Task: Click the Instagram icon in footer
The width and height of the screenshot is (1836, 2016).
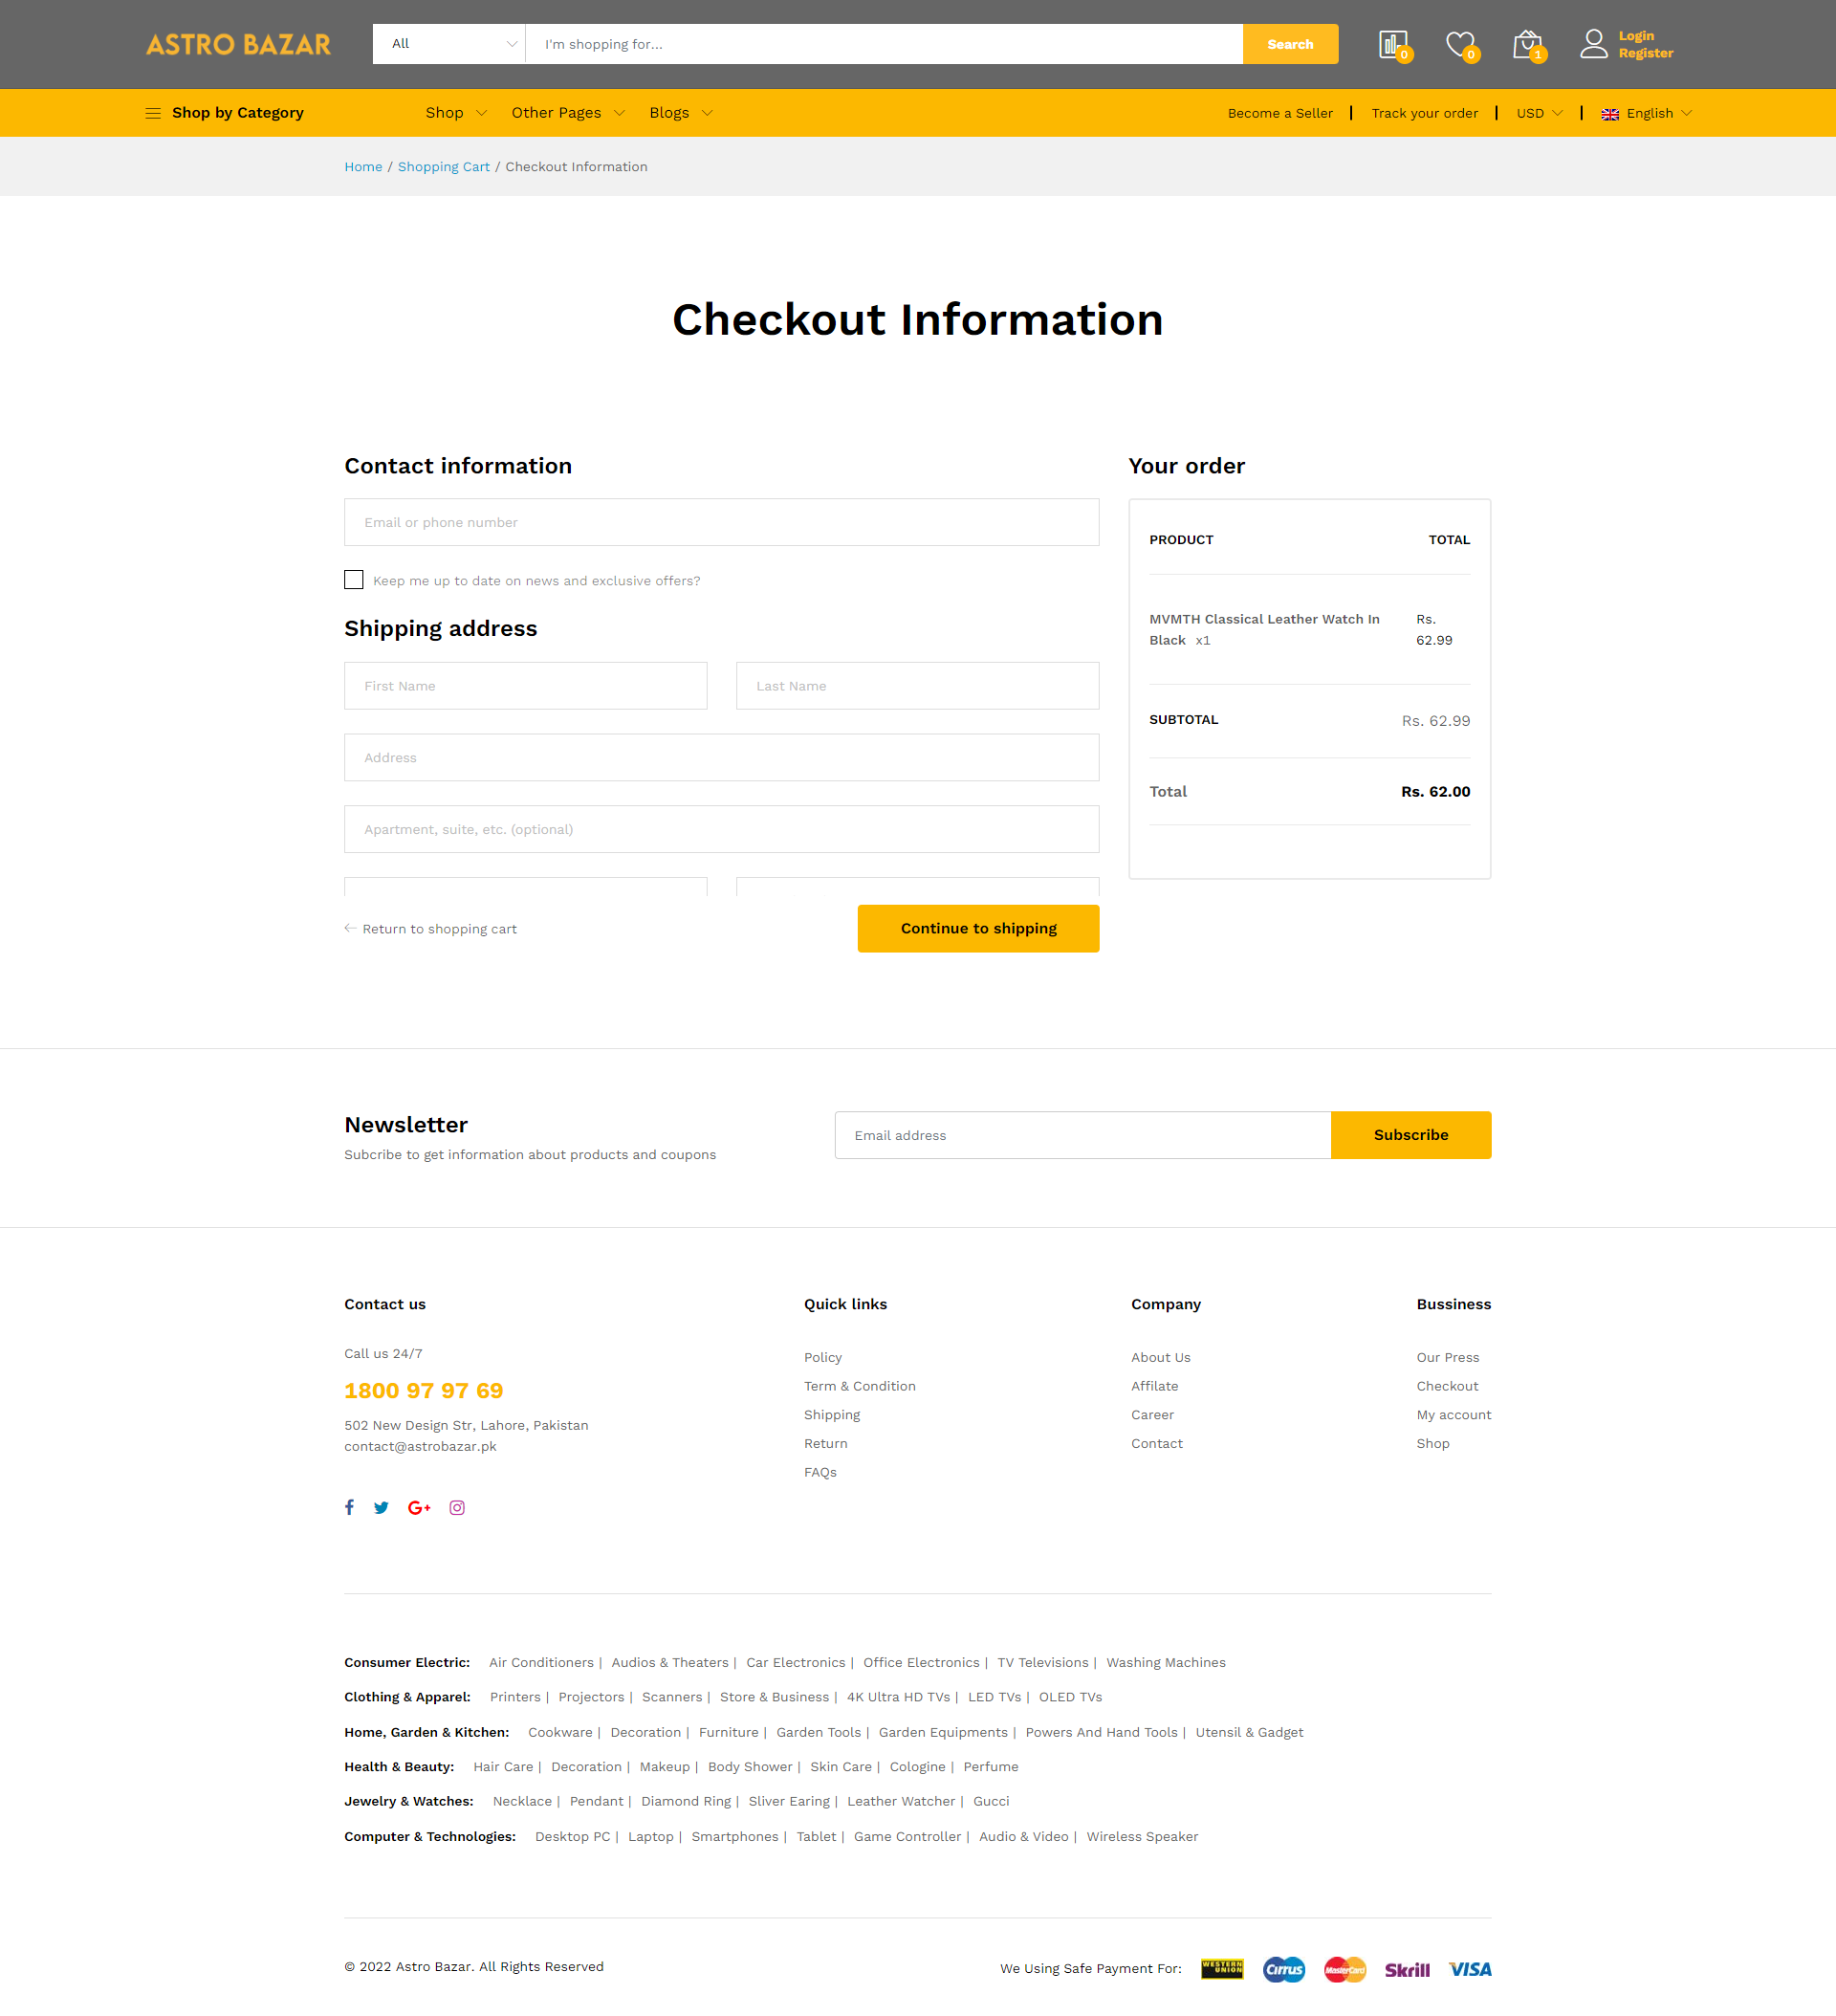Action: point(457,1507)
